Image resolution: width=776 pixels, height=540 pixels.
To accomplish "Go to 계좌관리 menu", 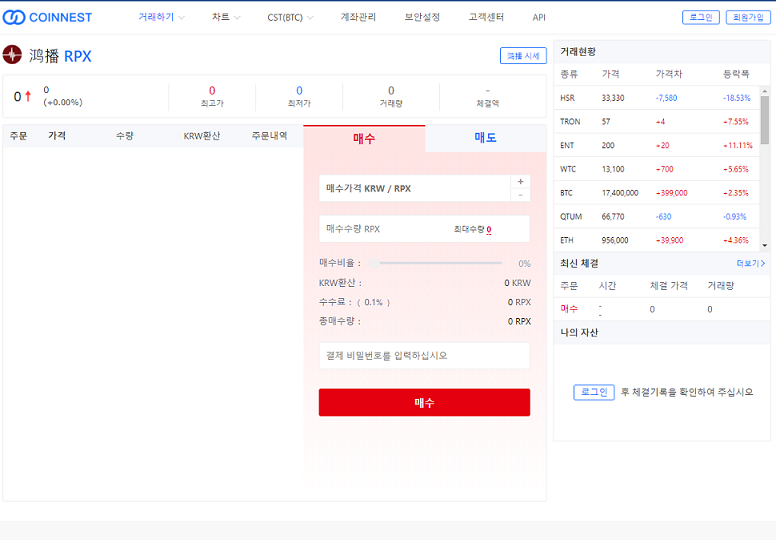I will click(x=358, y=17).
